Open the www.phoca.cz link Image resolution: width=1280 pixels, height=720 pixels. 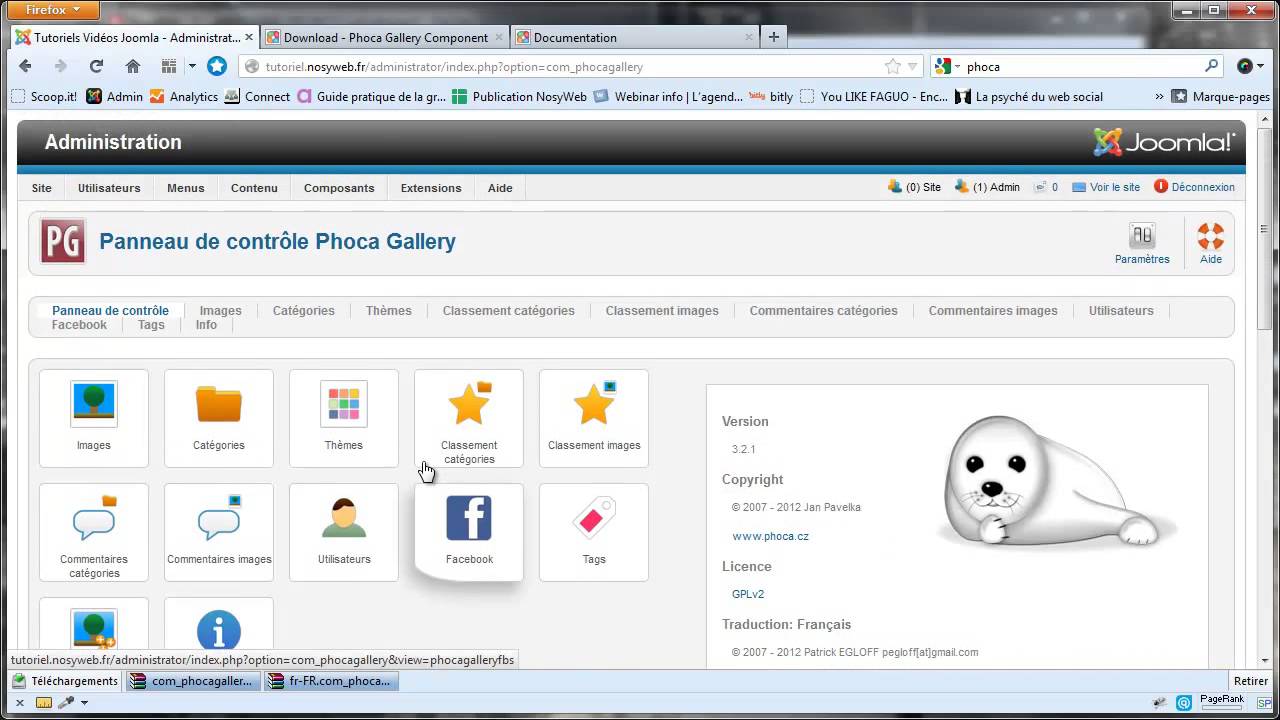tap(770, 536)
